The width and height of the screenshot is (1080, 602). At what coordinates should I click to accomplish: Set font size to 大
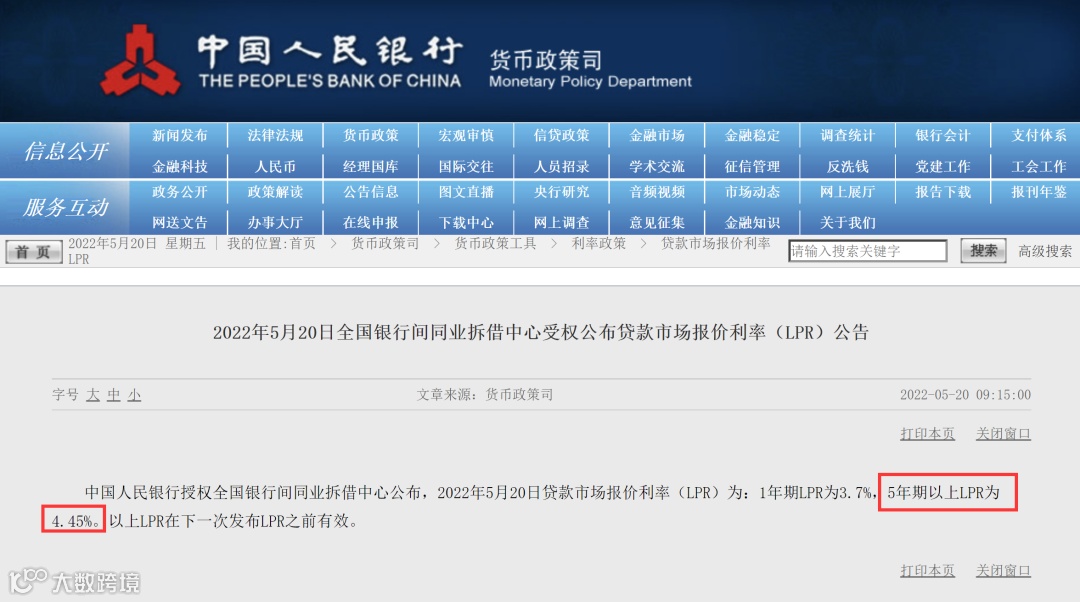click(x=93, y=395)
